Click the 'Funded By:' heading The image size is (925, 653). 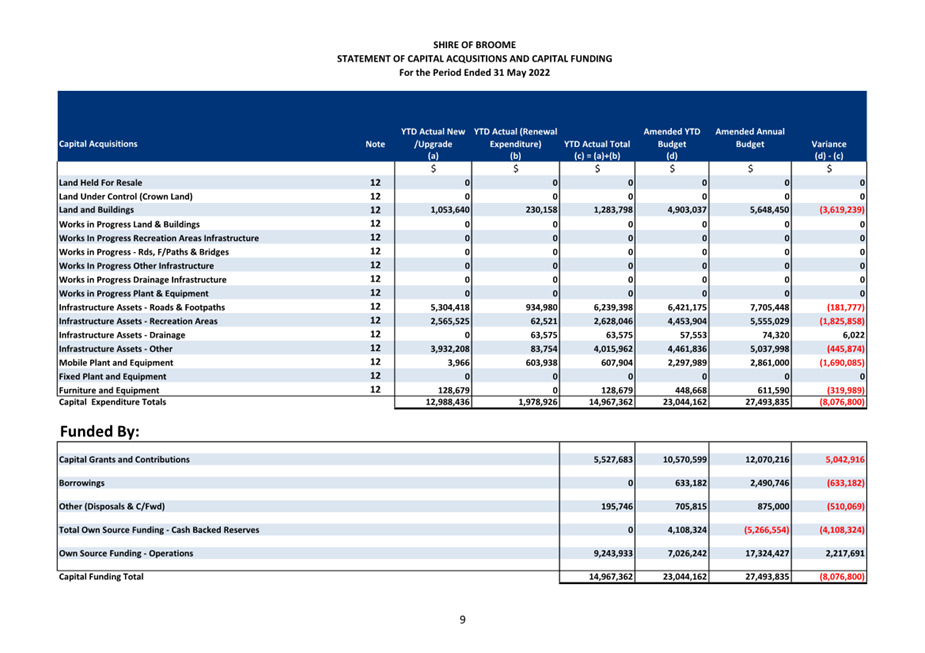coord(100,432)
